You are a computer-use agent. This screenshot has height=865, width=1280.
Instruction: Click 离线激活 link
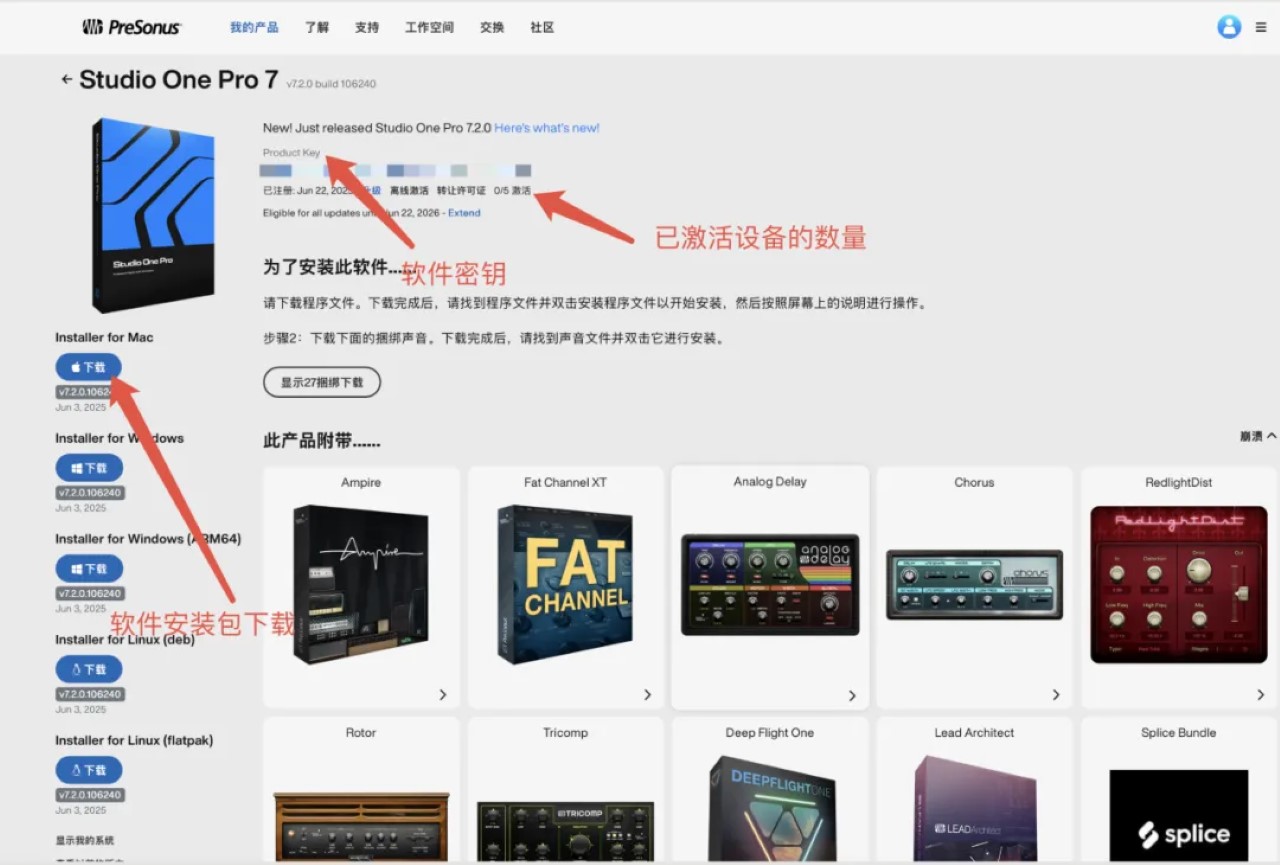[409, 190]
